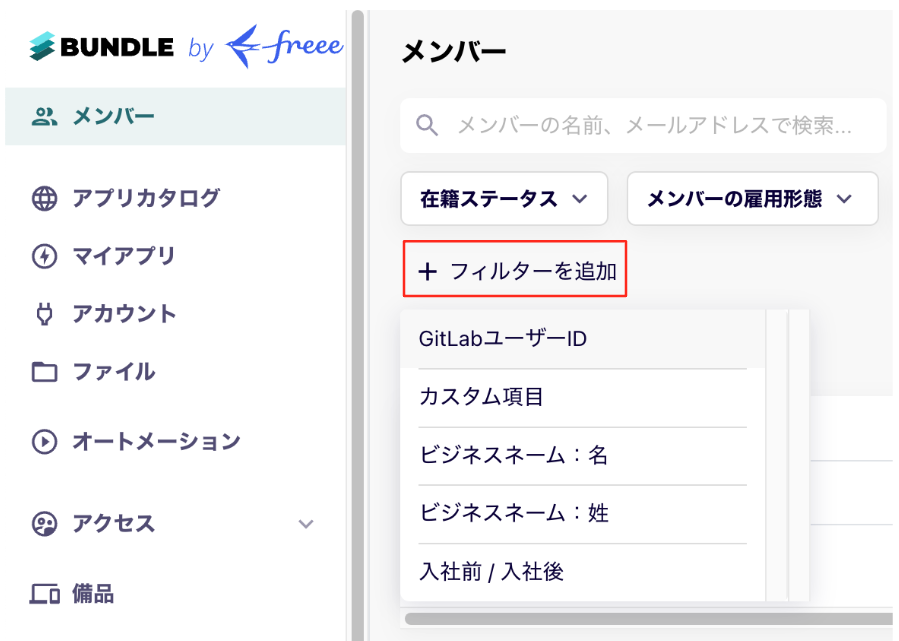Open アプリカタログ via the globe icon

coord(44,198)
